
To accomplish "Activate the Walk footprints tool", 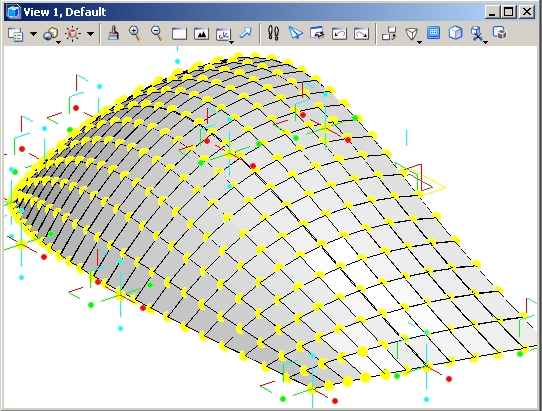I will [273, 34].
